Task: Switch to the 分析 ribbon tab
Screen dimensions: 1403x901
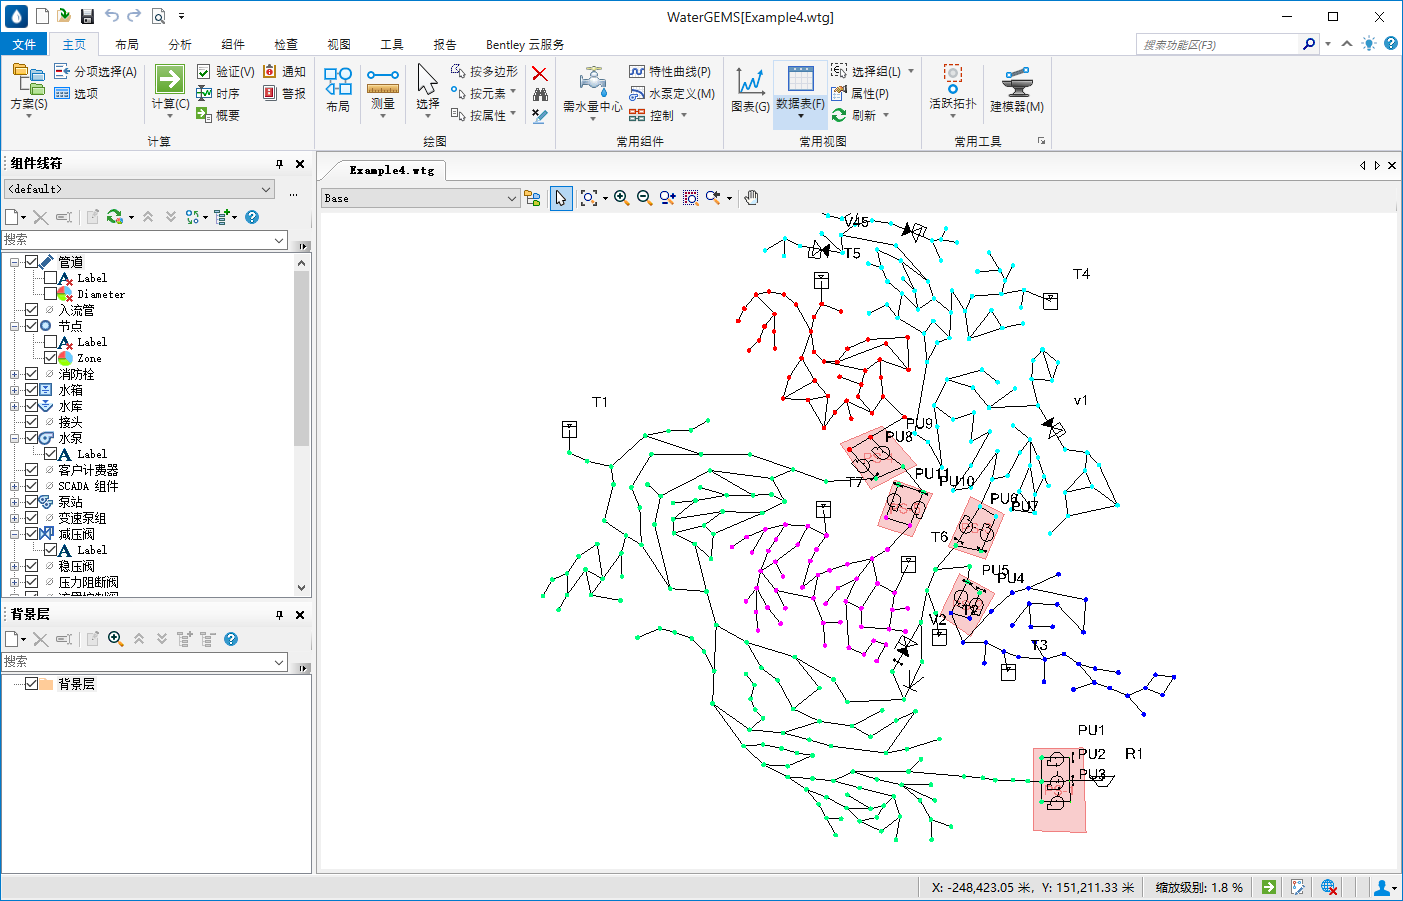Action: [x=180, y=44]
